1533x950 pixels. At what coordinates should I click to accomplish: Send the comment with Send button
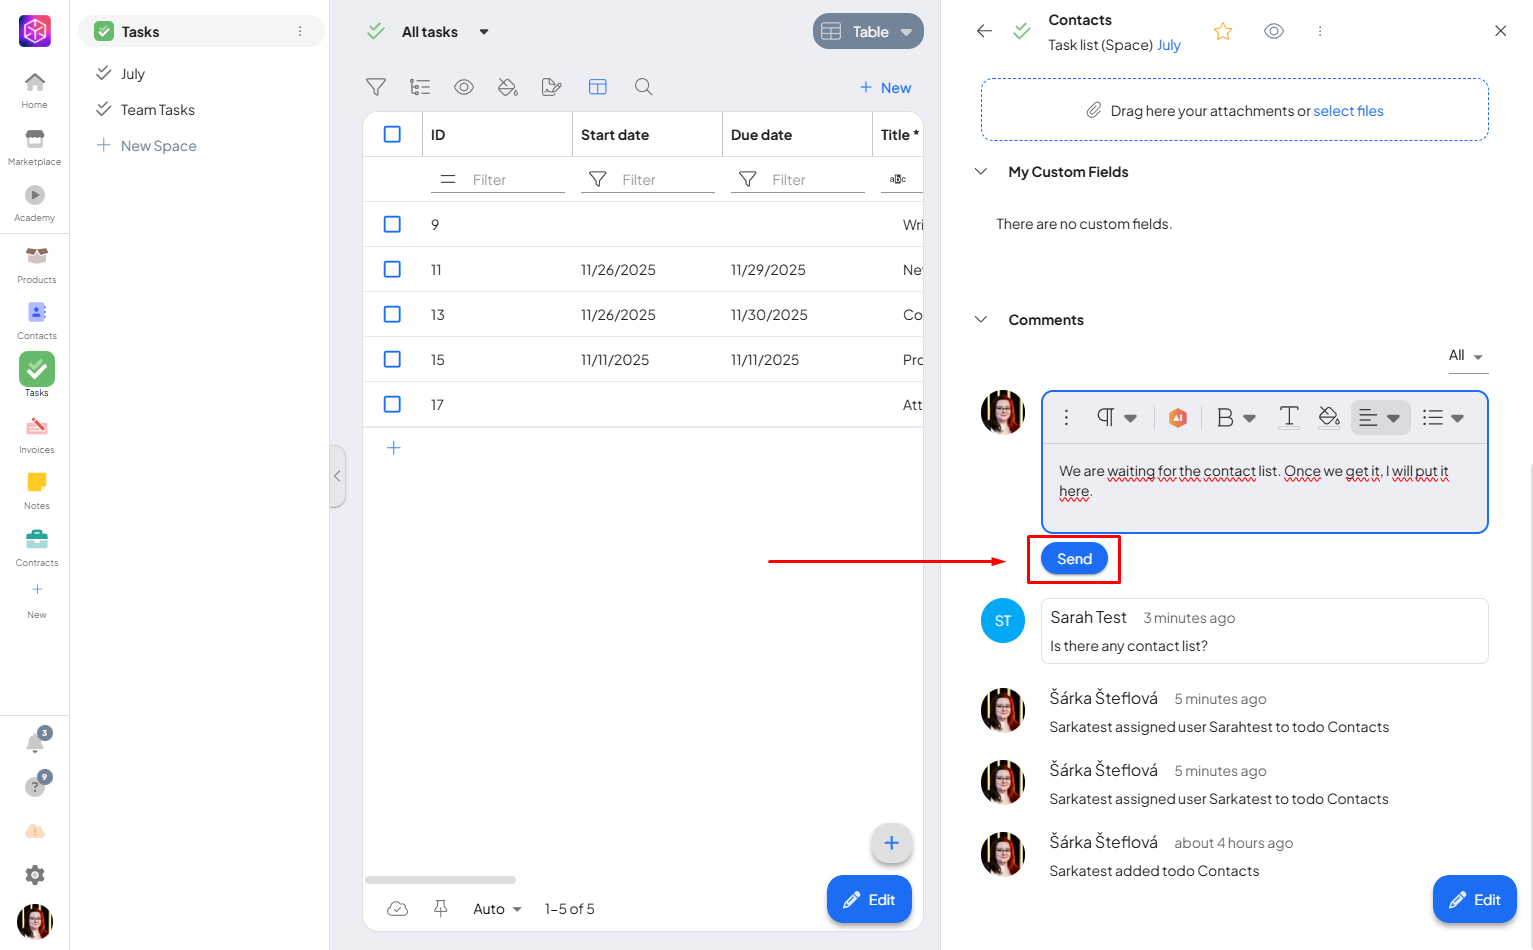(1074, 559)
